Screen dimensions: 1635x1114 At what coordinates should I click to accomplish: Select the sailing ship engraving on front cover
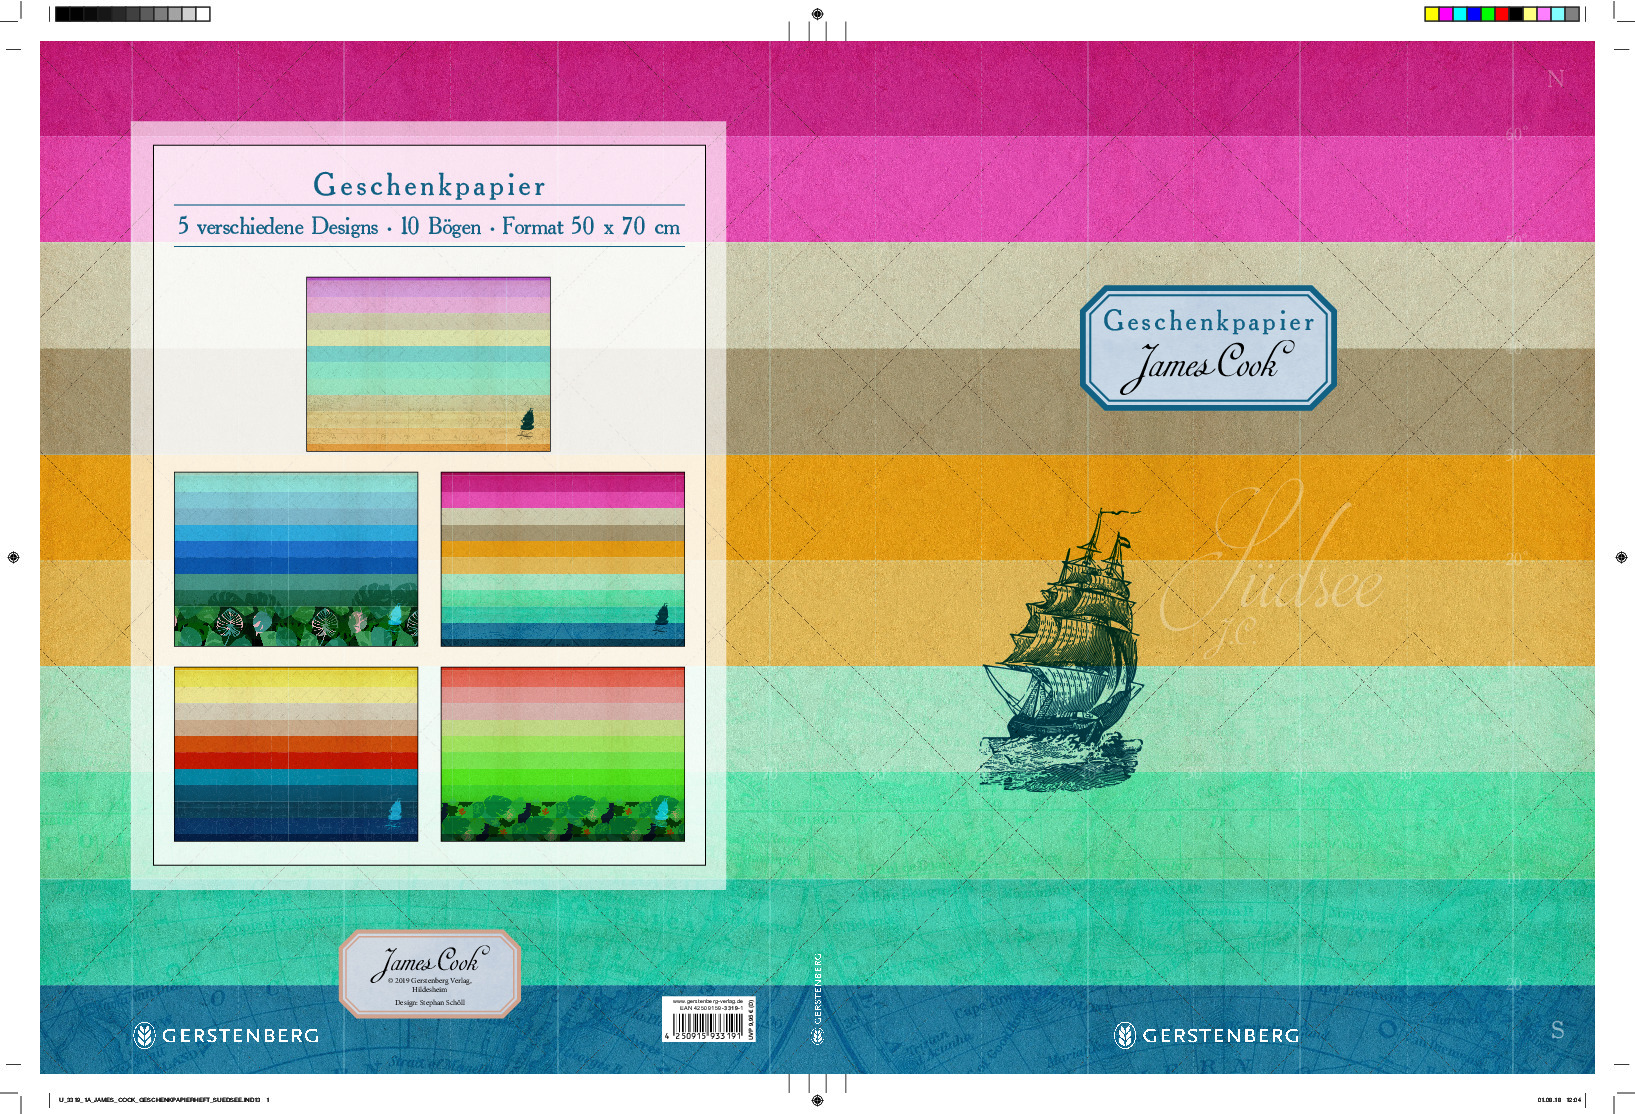coord(1062,649)
